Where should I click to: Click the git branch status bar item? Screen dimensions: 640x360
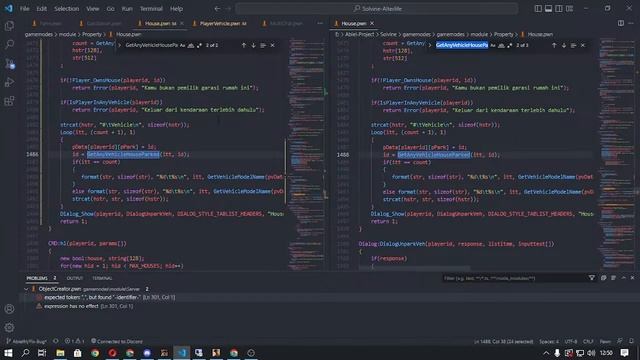(27, 341)
